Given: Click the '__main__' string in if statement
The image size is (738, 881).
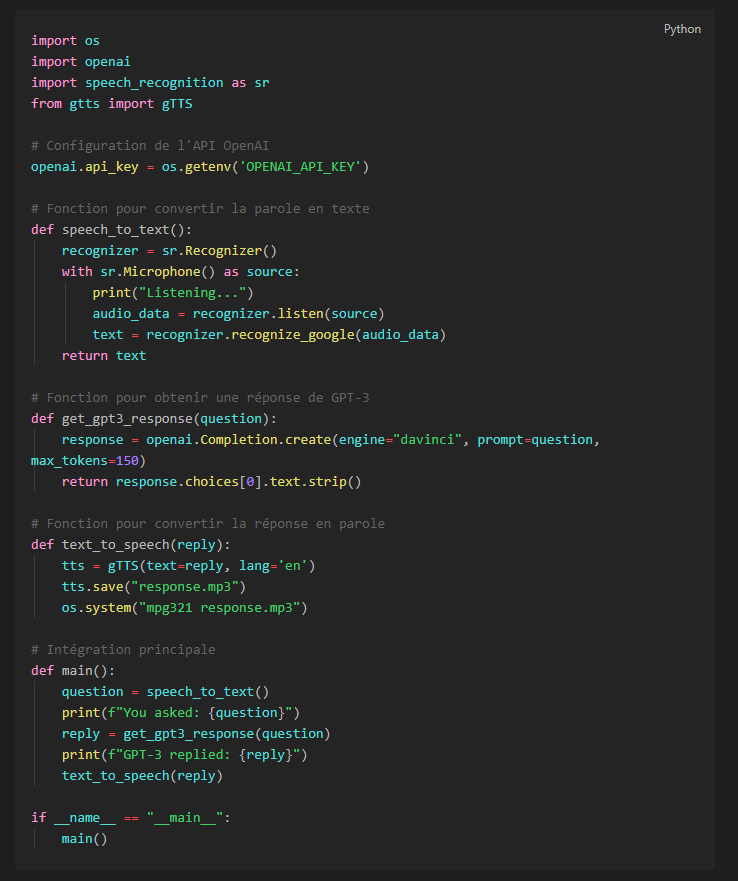Looking at the screenshot, I should 189,817.
